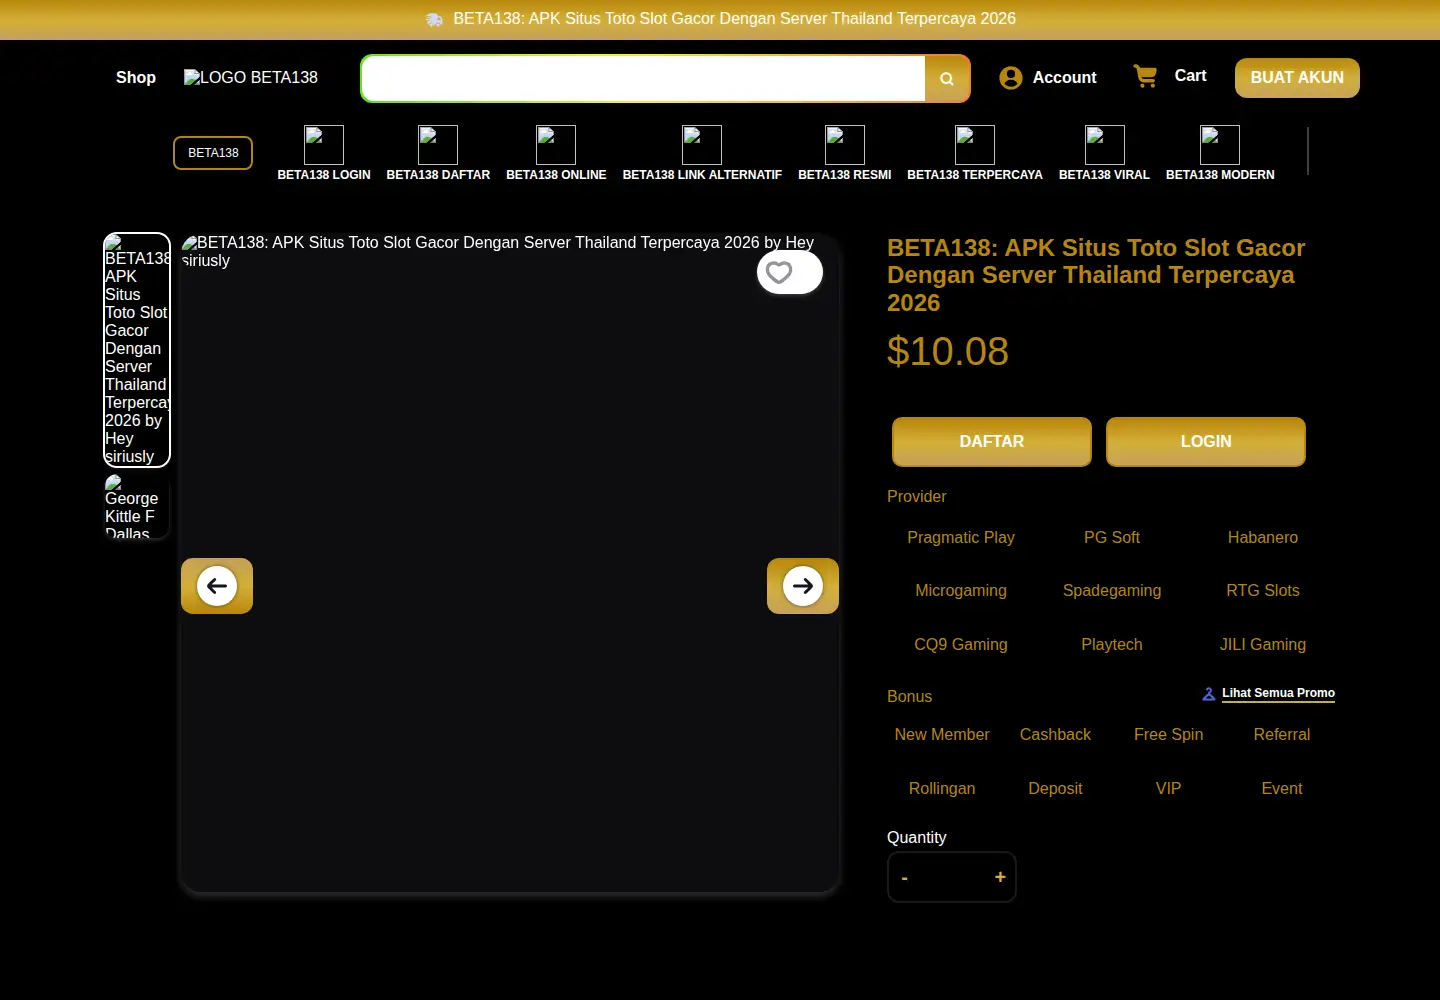Pick the Cashback bonus option
This screenshot has height=1000, width=1440.
pos(1055,735)
